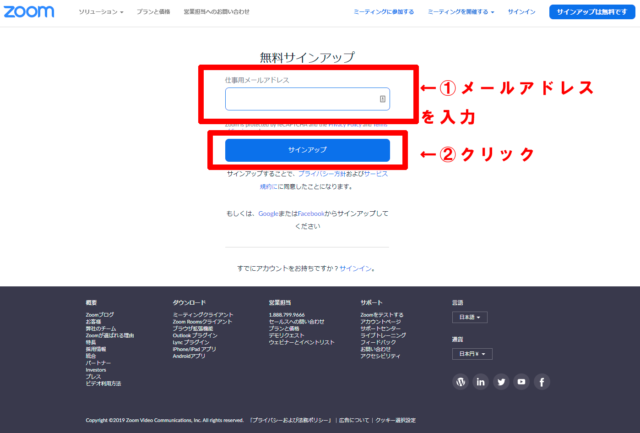
Task: Open 営業担当へのお問い合わせ in top navigation
Action: pos(216,12)
